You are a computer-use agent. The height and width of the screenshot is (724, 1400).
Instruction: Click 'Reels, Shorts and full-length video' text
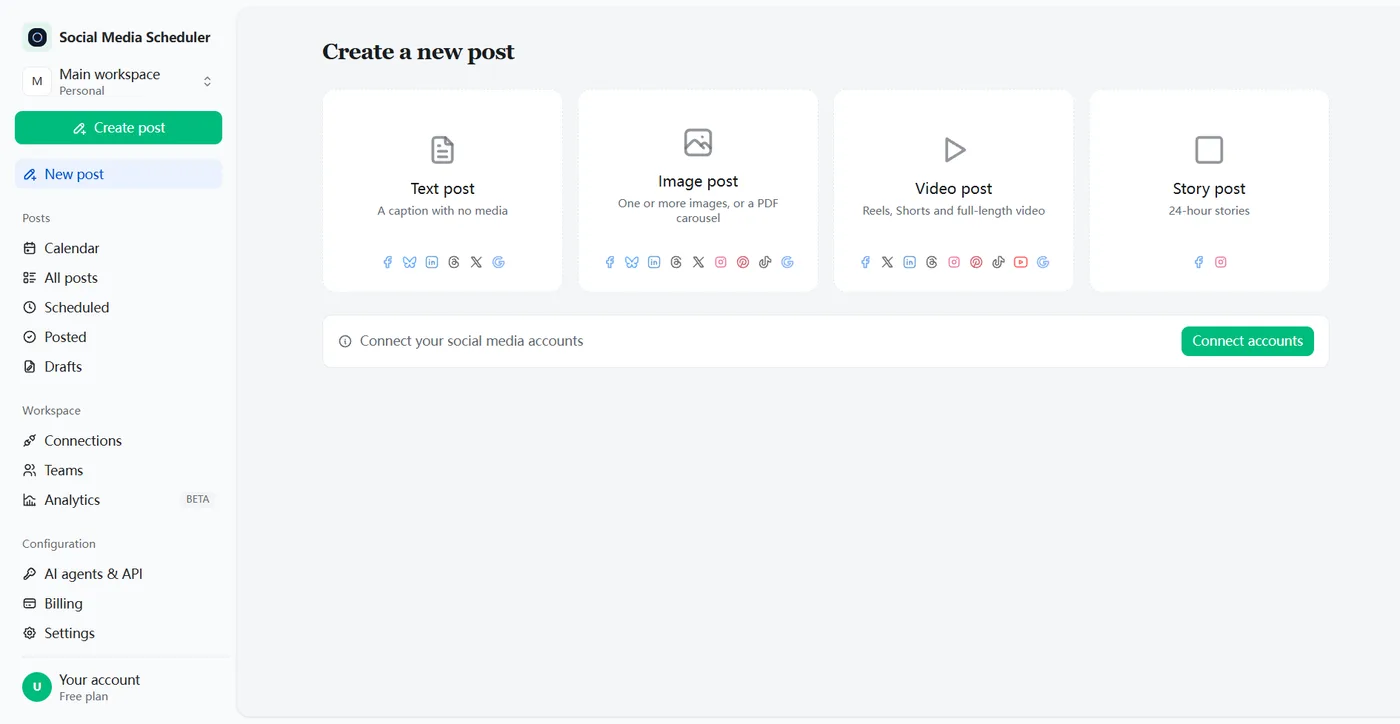(x=954, y=211)
